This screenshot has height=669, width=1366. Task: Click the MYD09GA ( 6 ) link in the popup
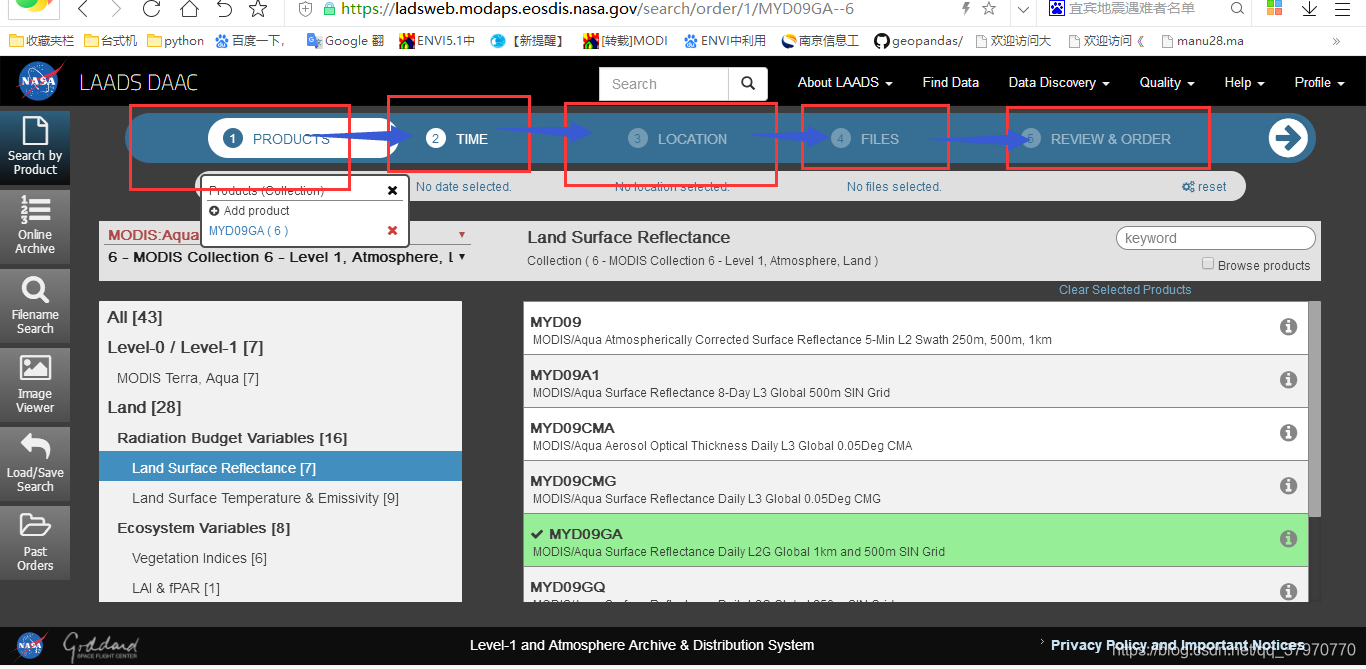[248, 231]
